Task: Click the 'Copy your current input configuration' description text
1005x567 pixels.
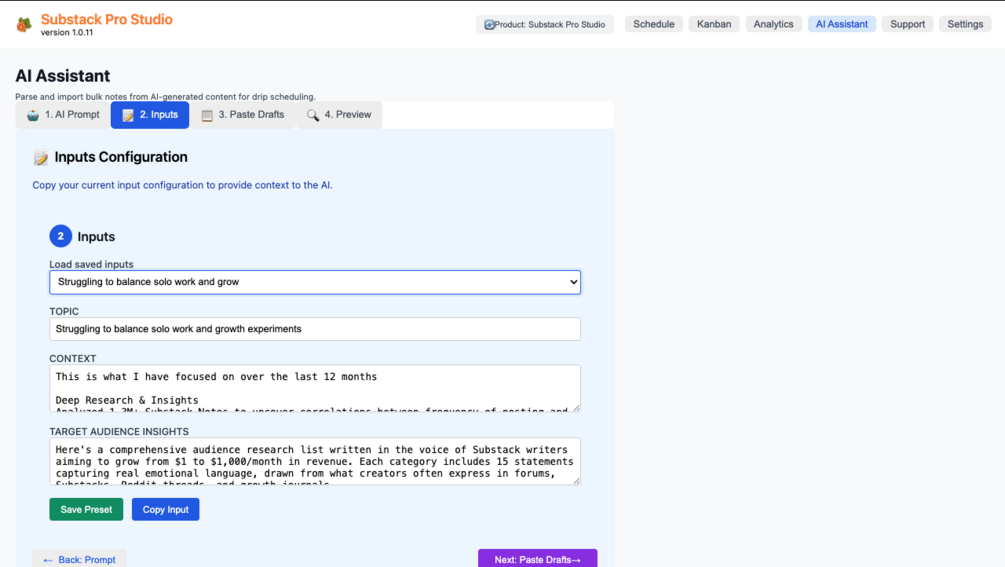Action: (x=182, y=185)
